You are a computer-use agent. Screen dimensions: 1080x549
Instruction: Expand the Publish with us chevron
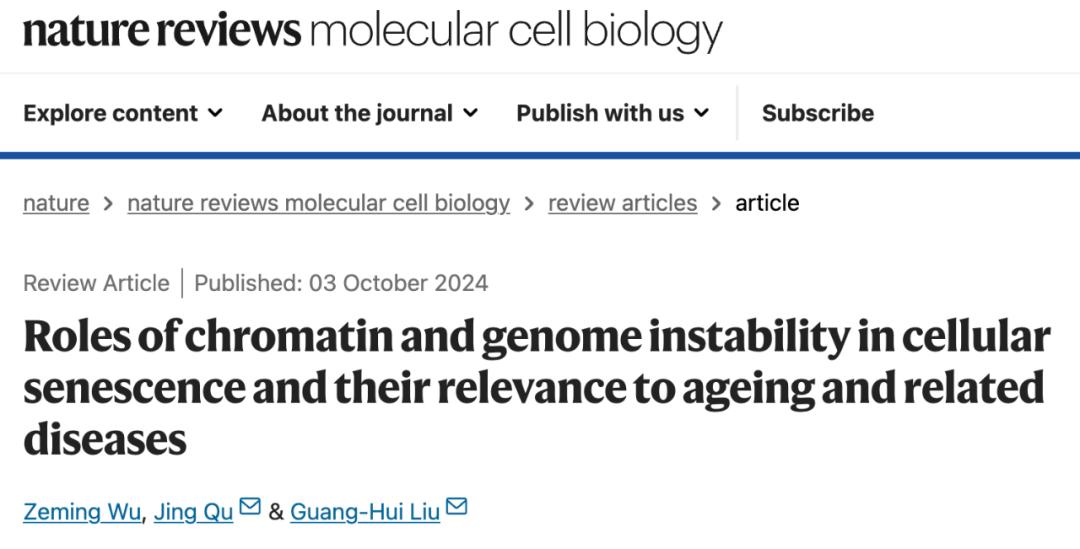tap(701, 113)
